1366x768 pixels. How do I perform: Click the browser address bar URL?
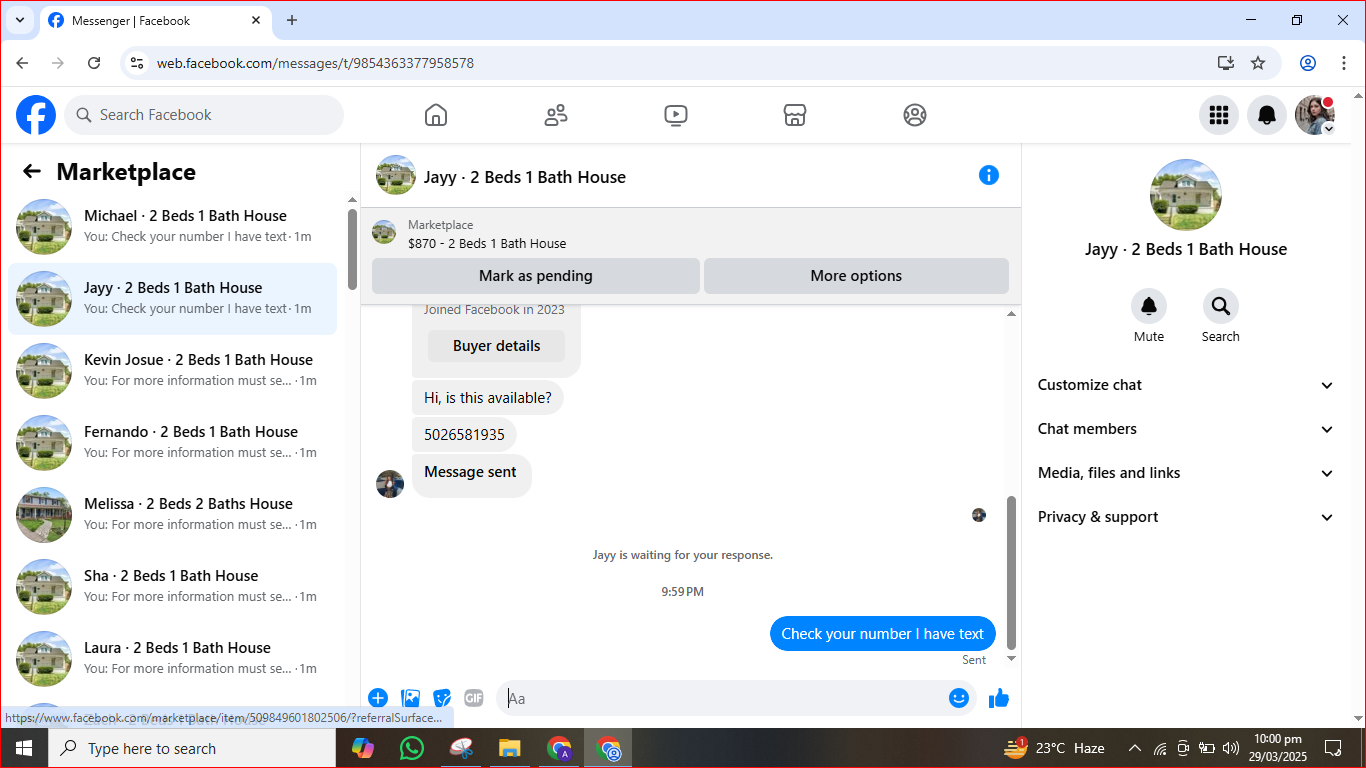[315, 63]
